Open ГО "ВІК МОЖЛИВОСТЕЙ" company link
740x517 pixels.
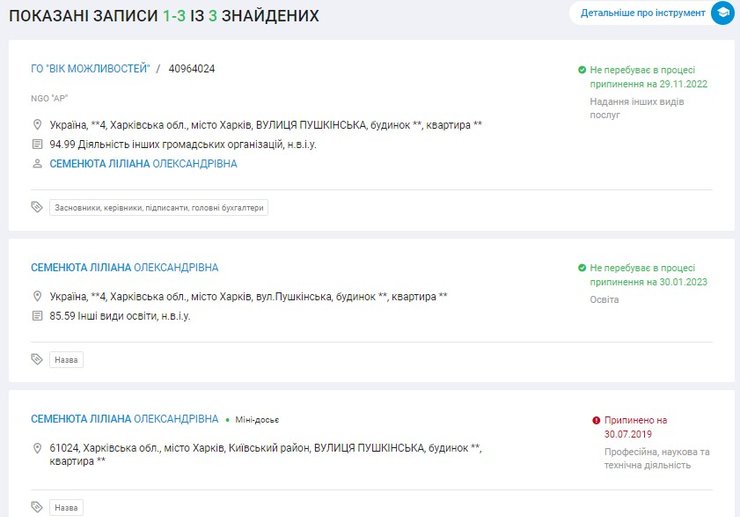90,69
